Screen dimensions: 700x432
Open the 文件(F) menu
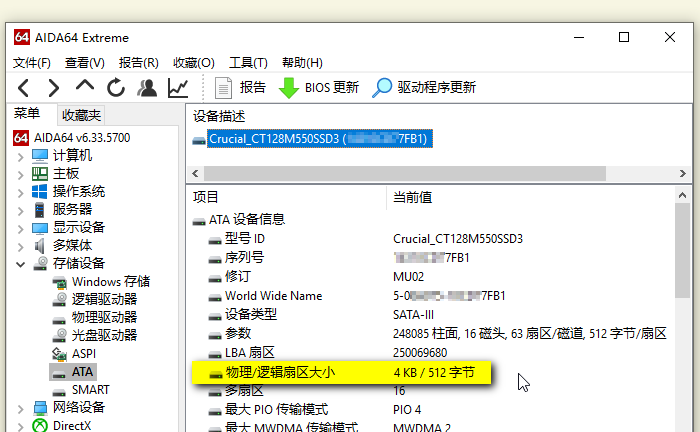click(x=32, y=62)
